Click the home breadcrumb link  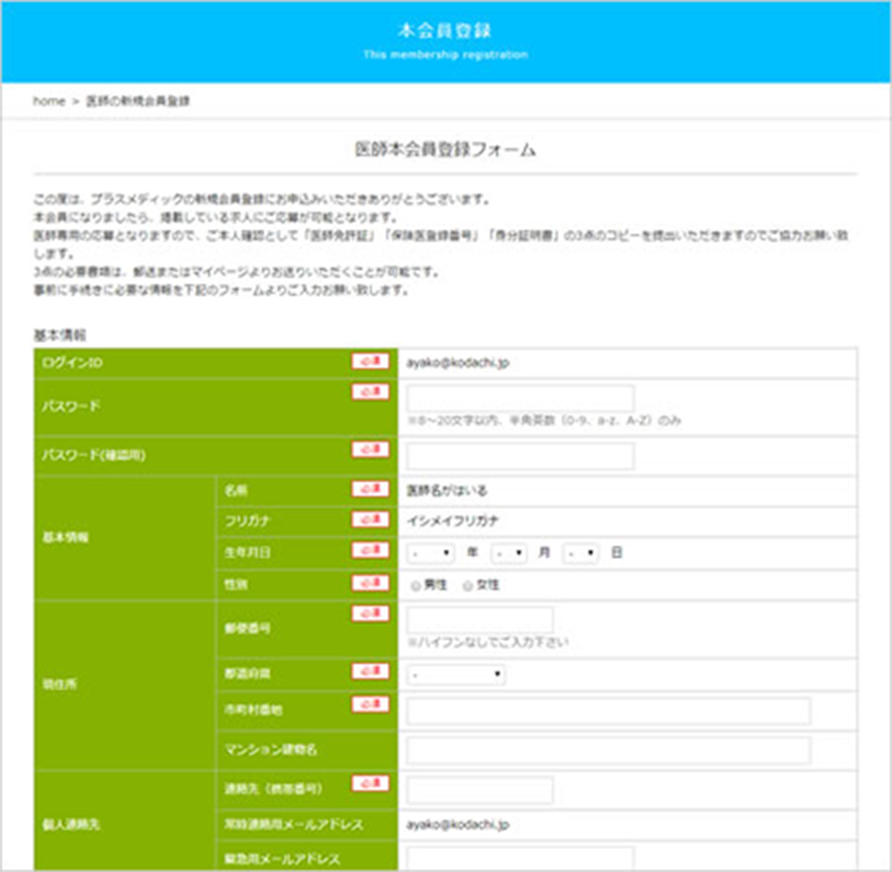click(48, 102)
